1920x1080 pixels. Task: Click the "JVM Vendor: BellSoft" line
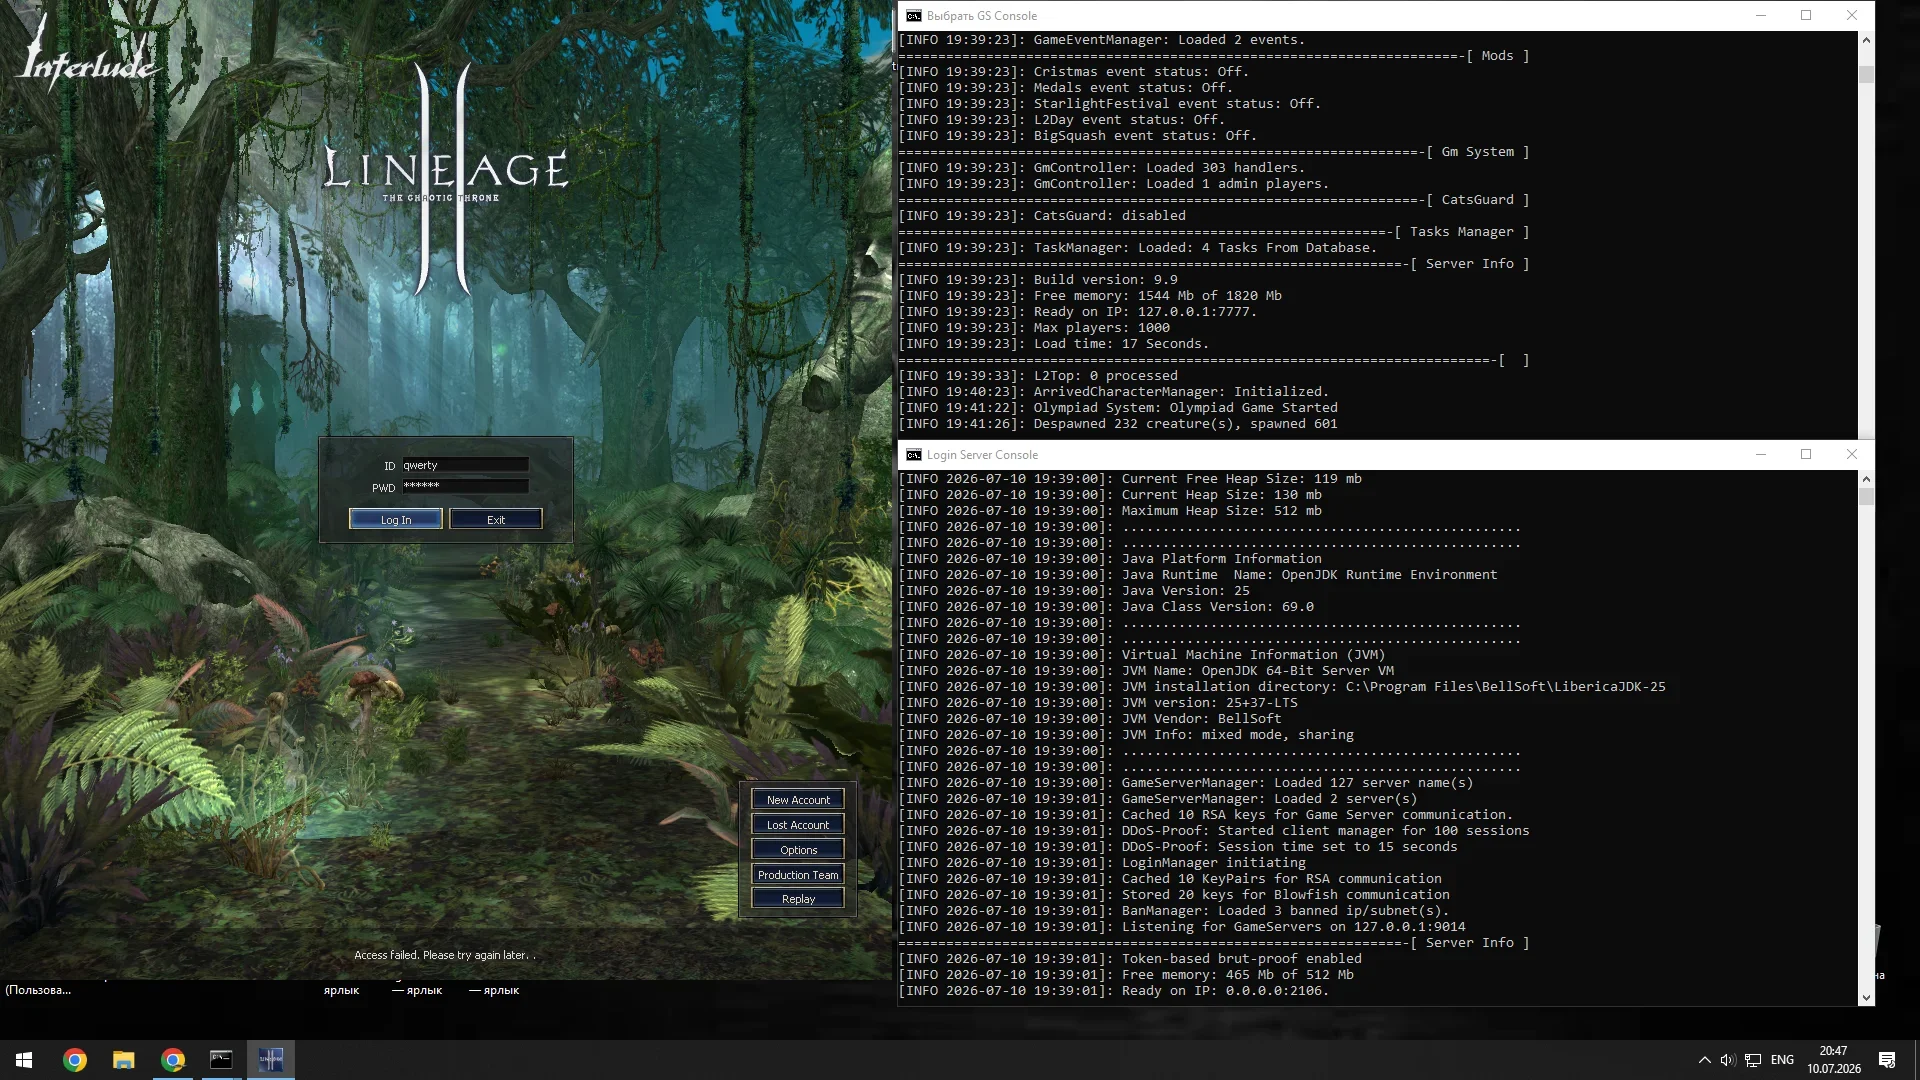pos(1090,719)
